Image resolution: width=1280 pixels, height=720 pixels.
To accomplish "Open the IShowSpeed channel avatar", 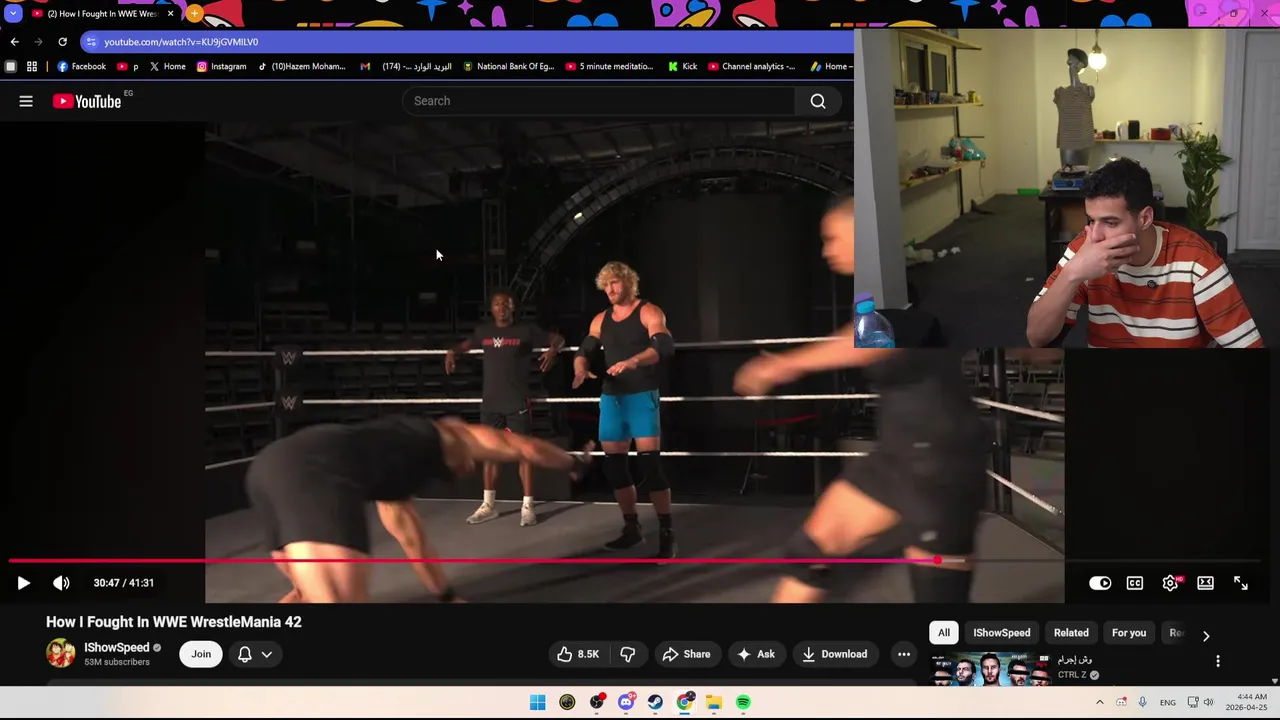I will (61, 653).
